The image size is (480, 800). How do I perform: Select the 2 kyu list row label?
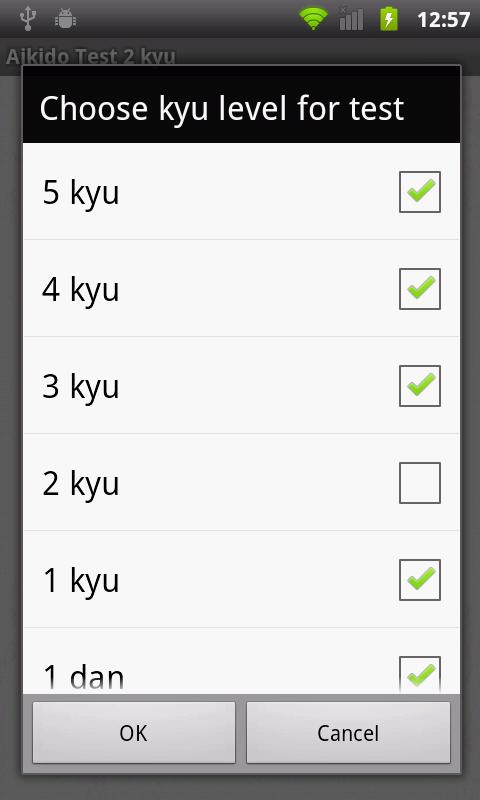click(x=81, y=485)
